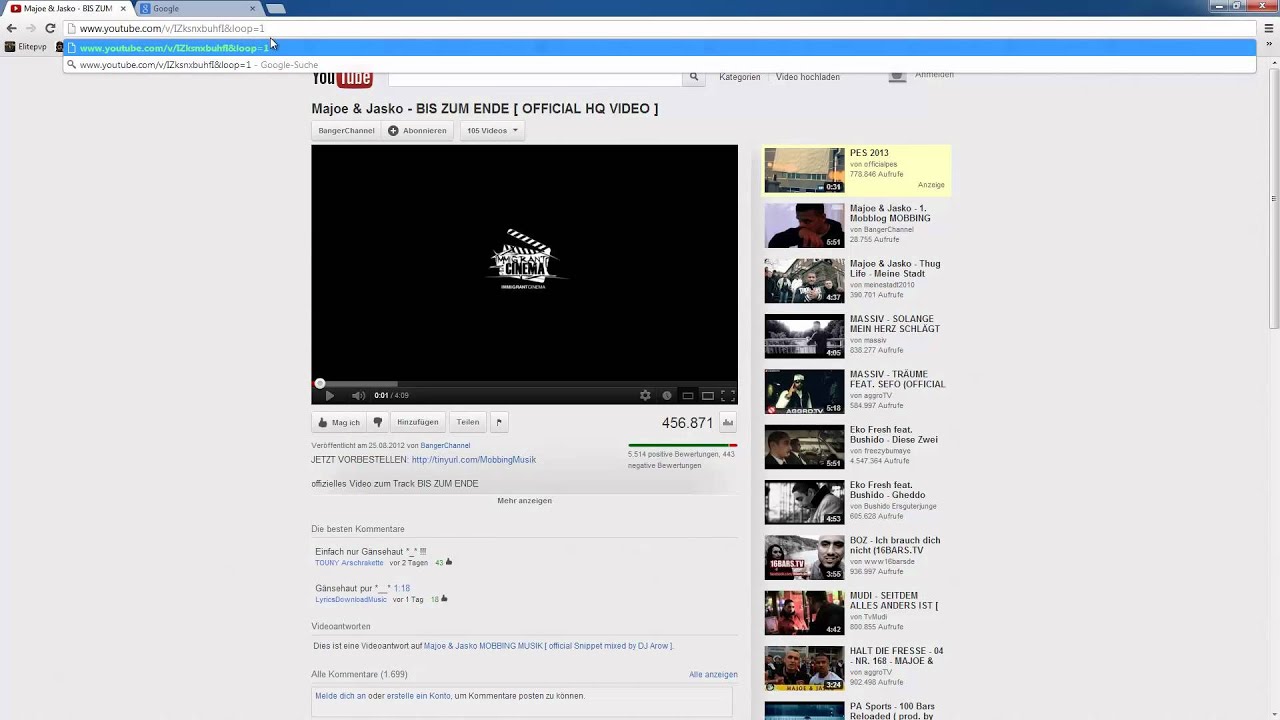Go forward with the browser forward arrow
The height and width of the screenshot is (720, 1280).
tap(31, 28)
